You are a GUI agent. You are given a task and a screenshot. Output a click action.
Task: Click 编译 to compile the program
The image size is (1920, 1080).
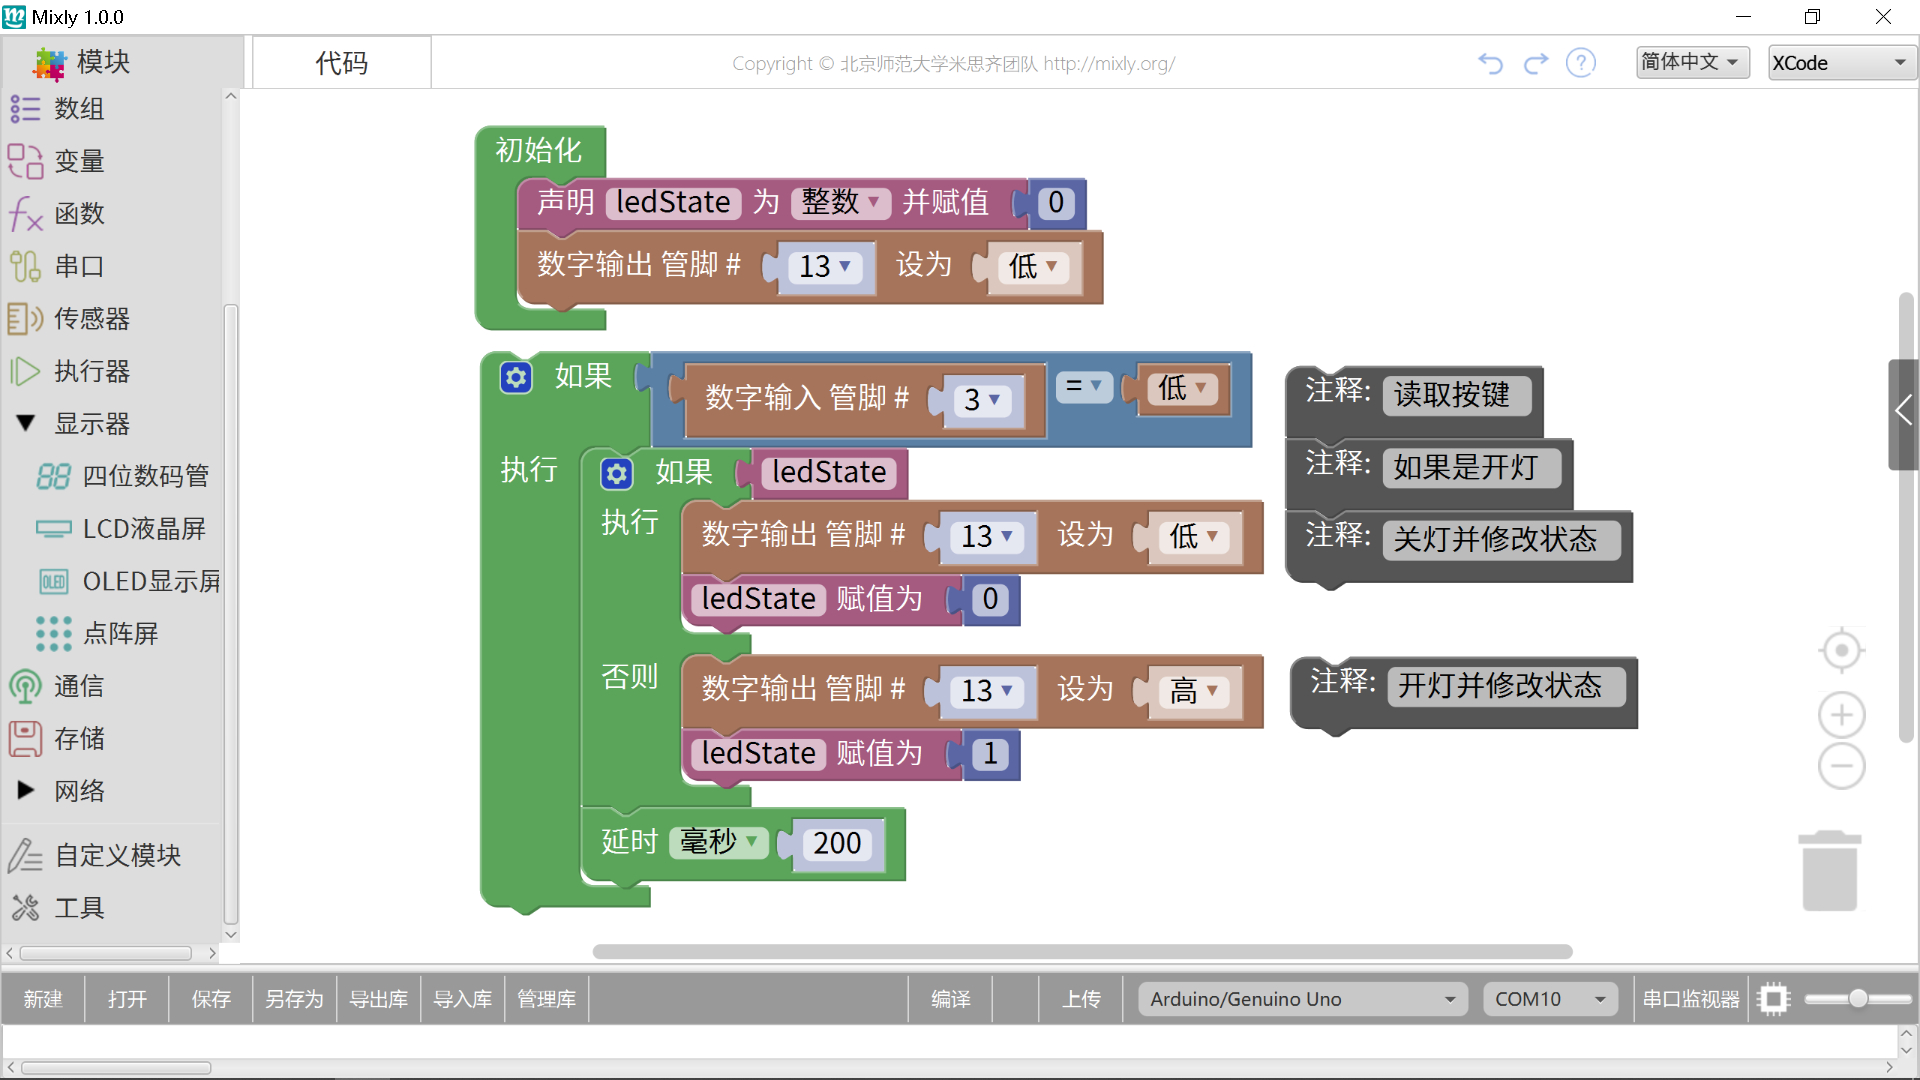pyautogui.click(x=949, y=998)
